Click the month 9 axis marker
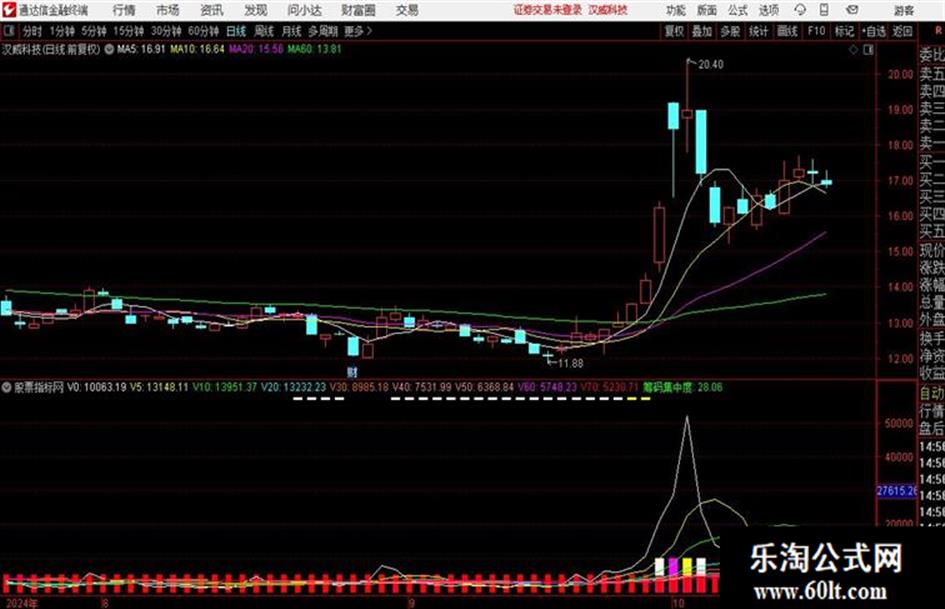This screenshot has width=945, height=609. tap(411, 603)
